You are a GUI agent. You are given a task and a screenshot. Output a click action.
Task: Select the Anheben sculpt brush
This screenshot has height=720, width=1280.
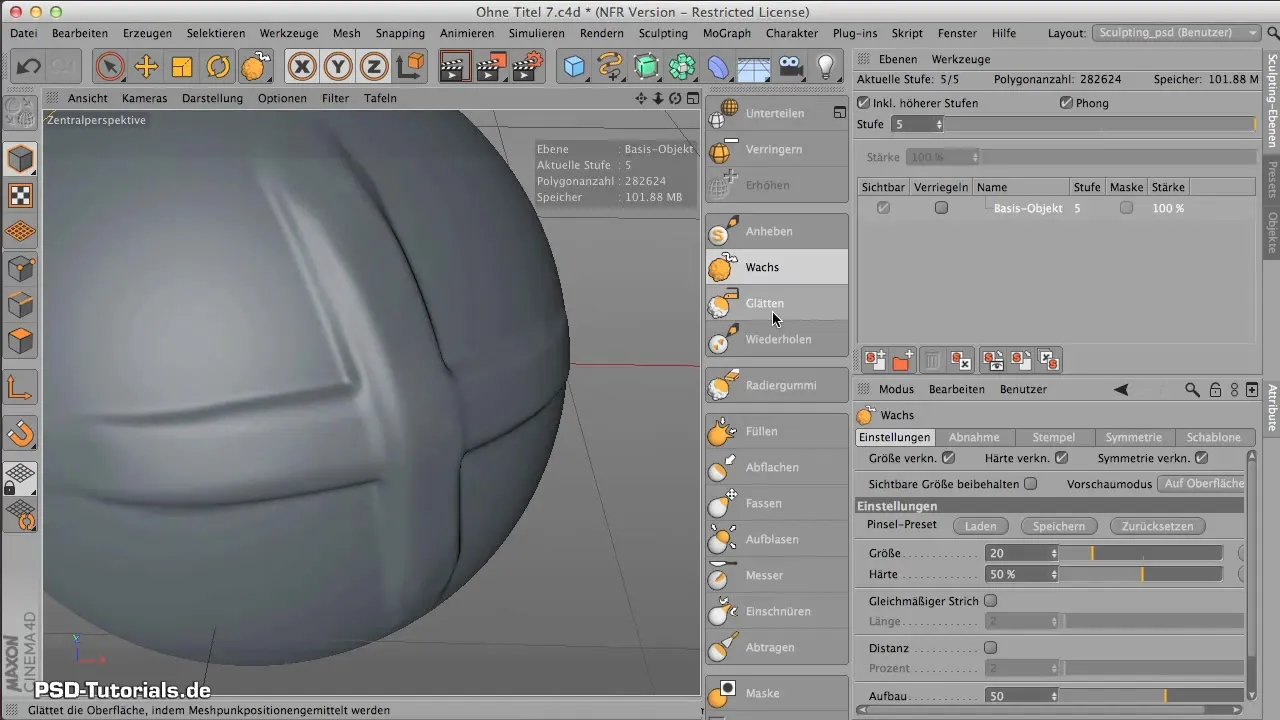(x=776, y=231)
